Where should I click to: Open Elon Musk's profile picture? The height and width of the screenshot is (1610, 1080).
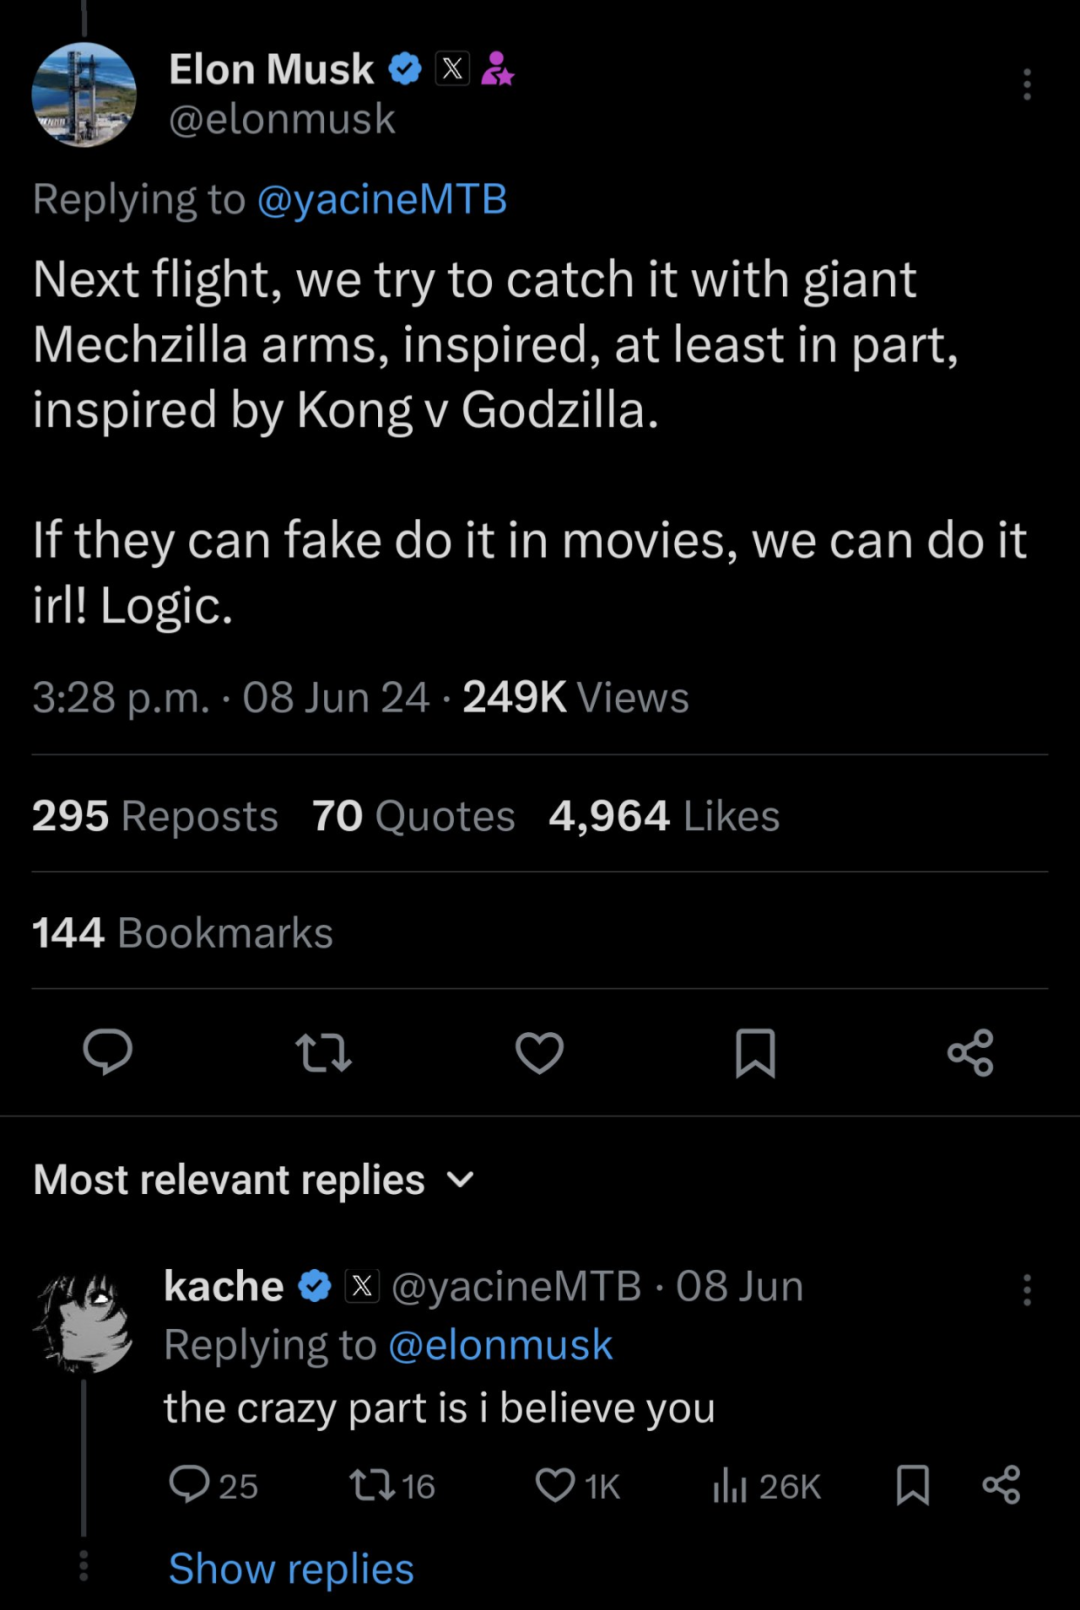pyautogui.click(x=84, y=95)
